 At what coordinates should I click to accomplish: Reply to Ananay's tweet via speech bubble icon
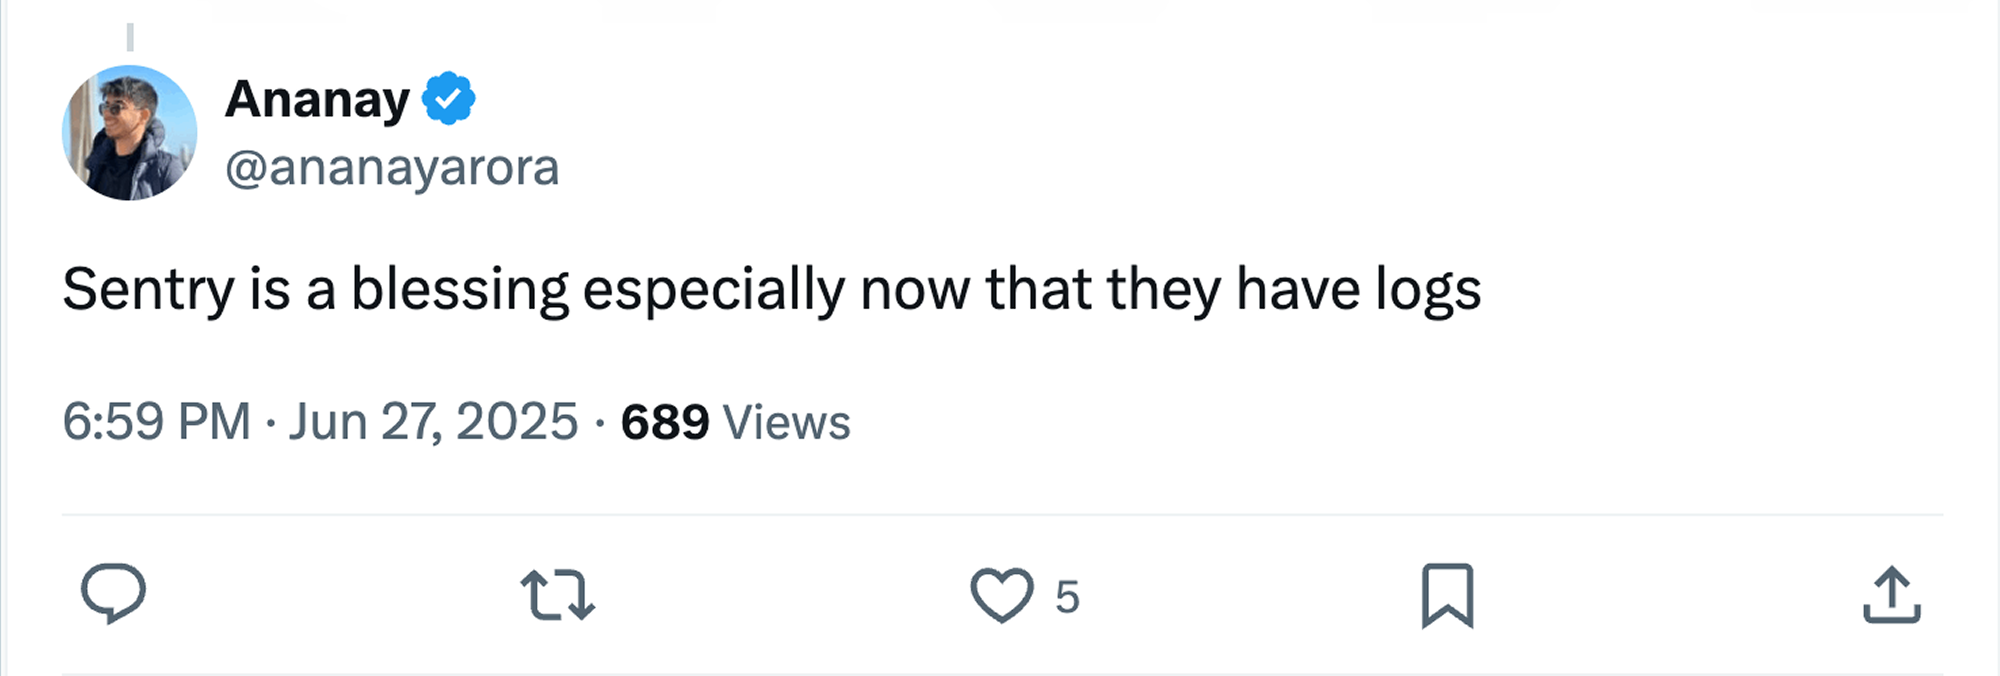pos(113,594)
